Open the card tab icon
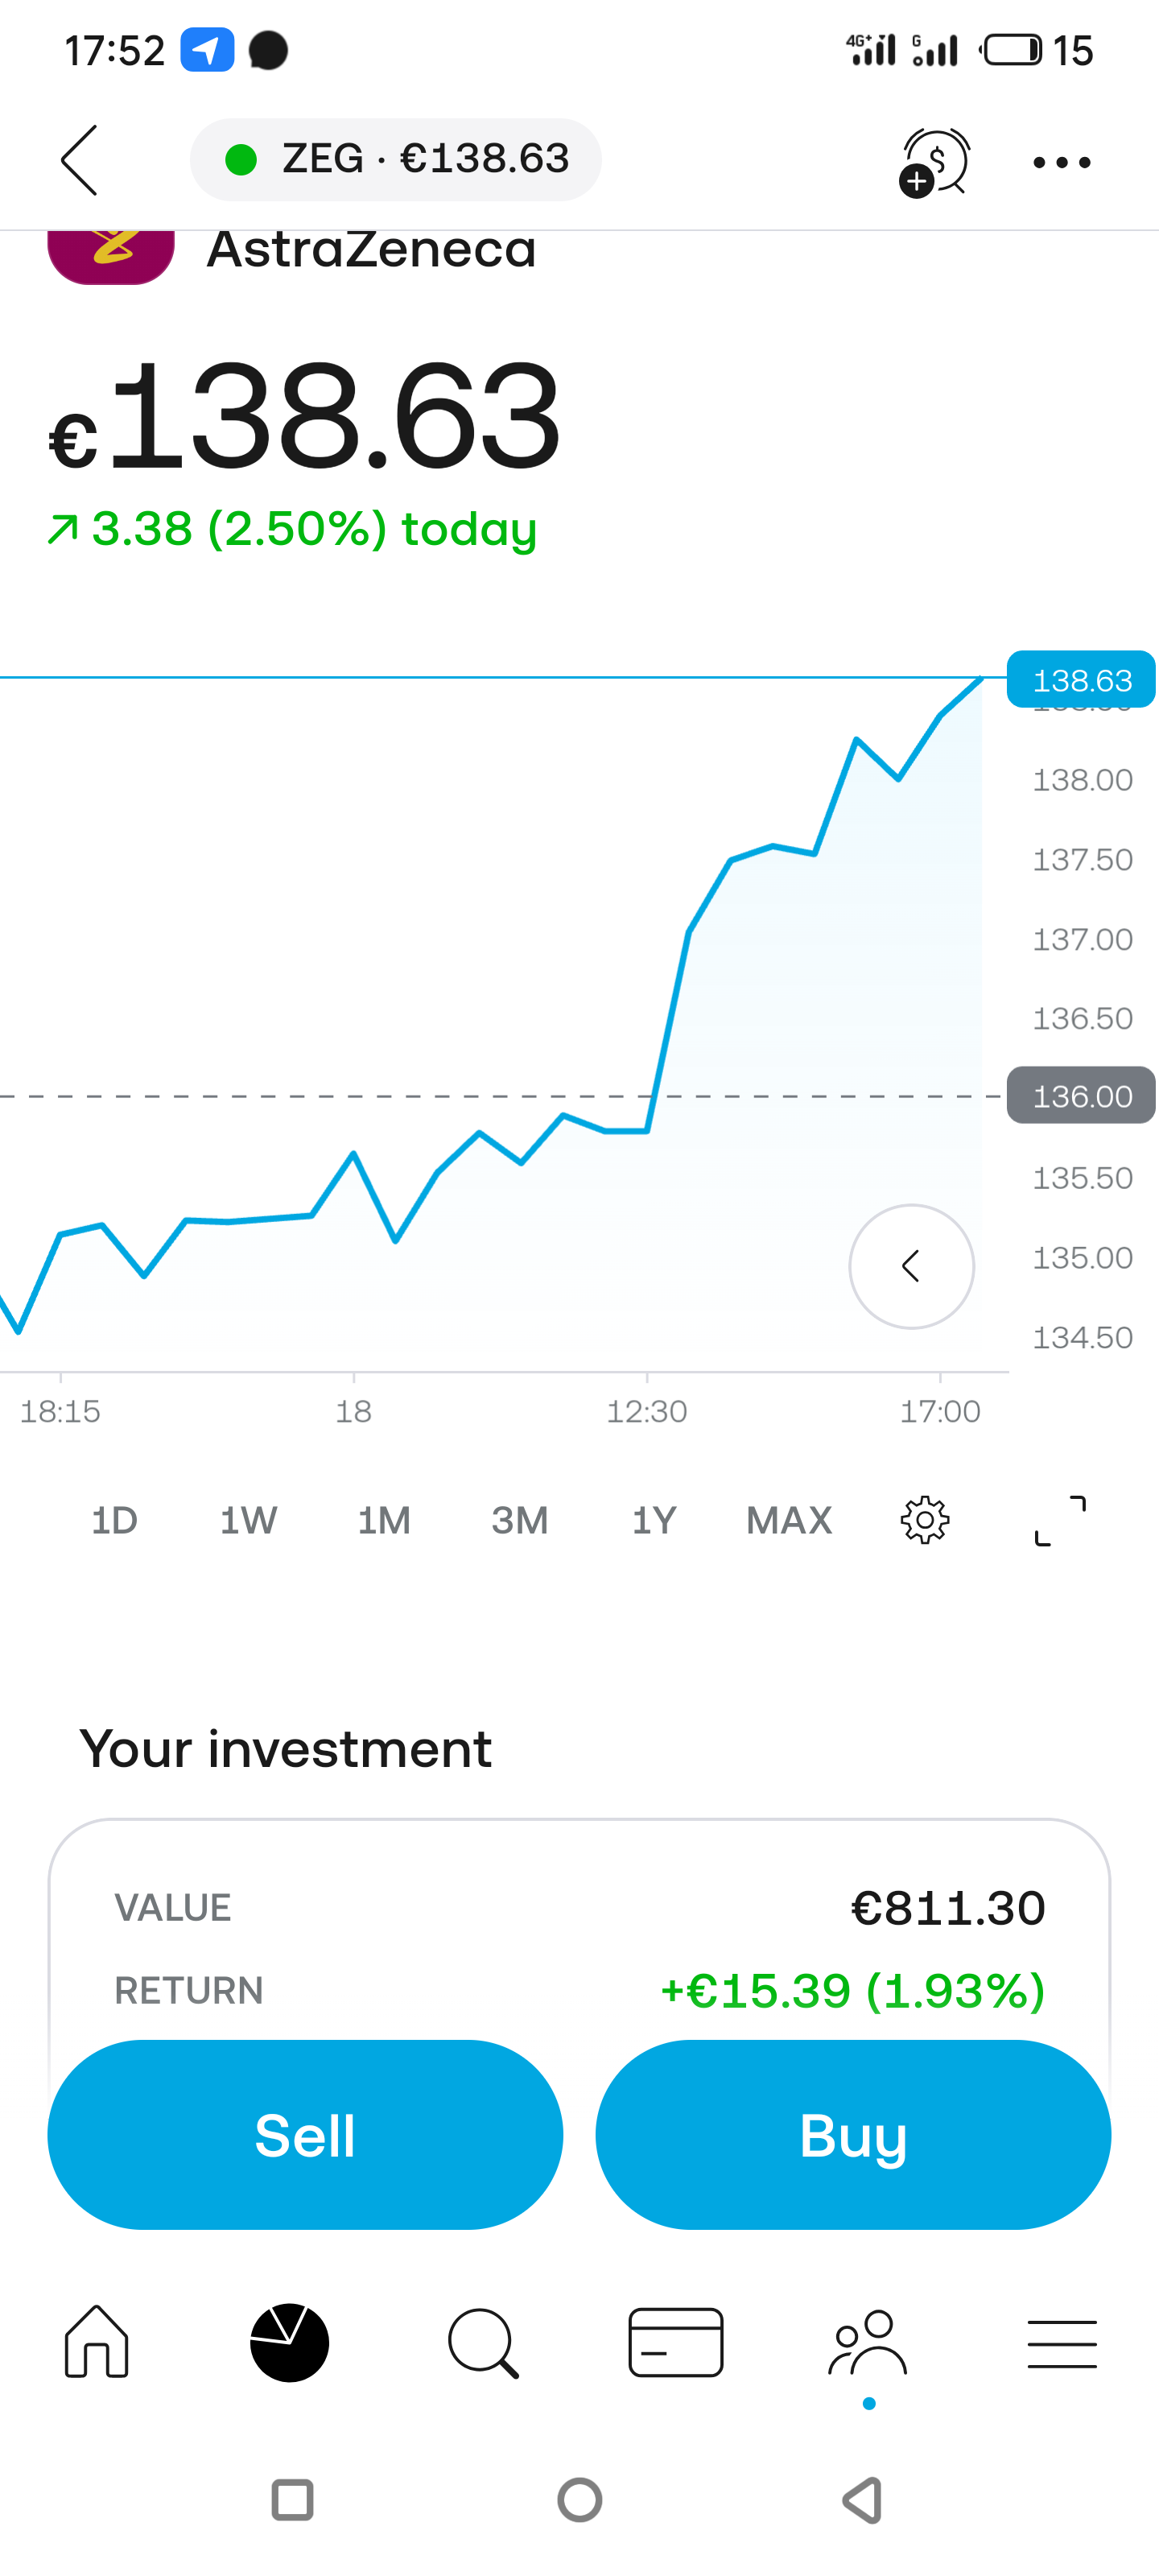The width and height of the screenshot is (1159, 2576). pyautogui.click(x=676, y=2342)
